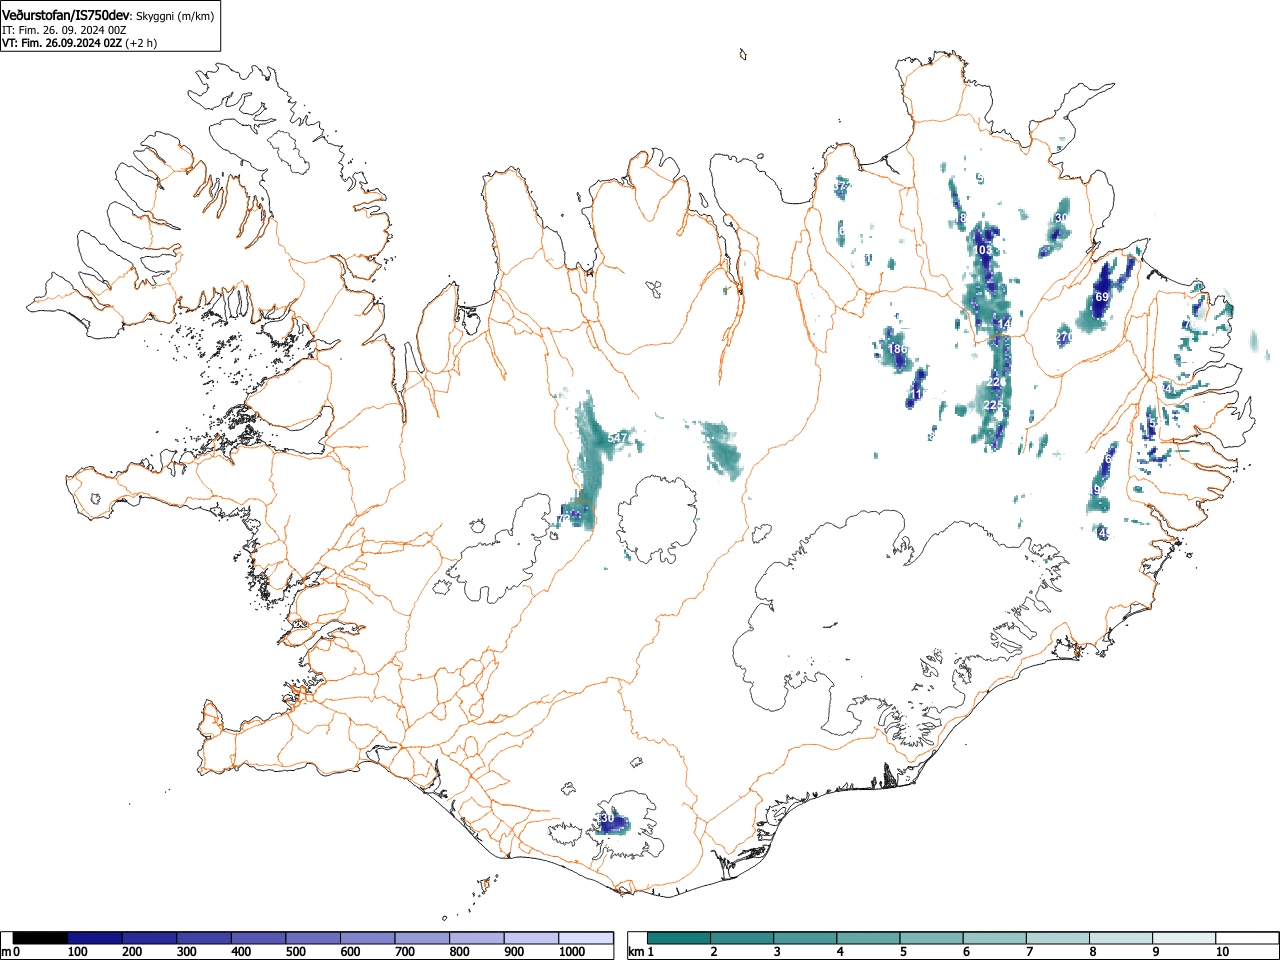Click the 'km' unit label of the right legend
1280x960 pixels.
point(635,952)
